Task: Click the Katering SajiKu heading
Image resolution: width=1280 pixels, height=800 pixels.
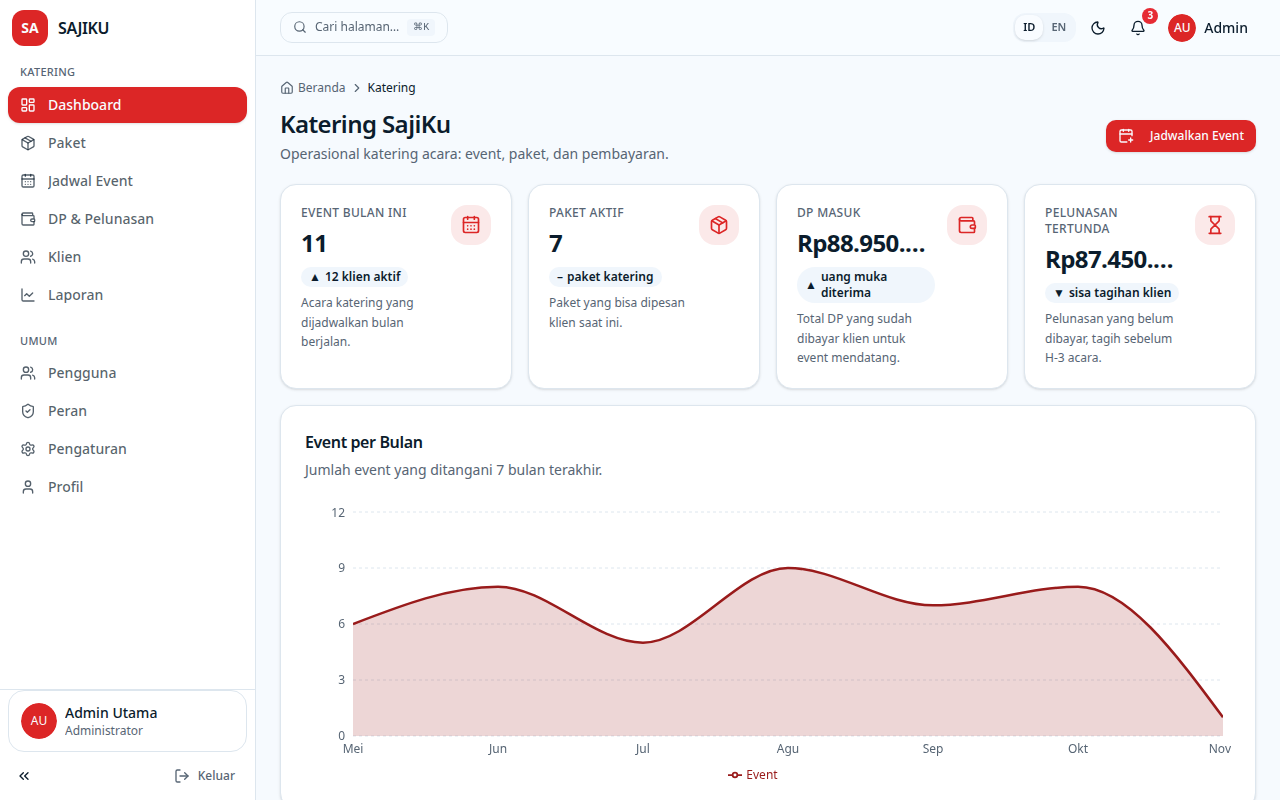Action: pyautogui.click(x=365, y=125)
